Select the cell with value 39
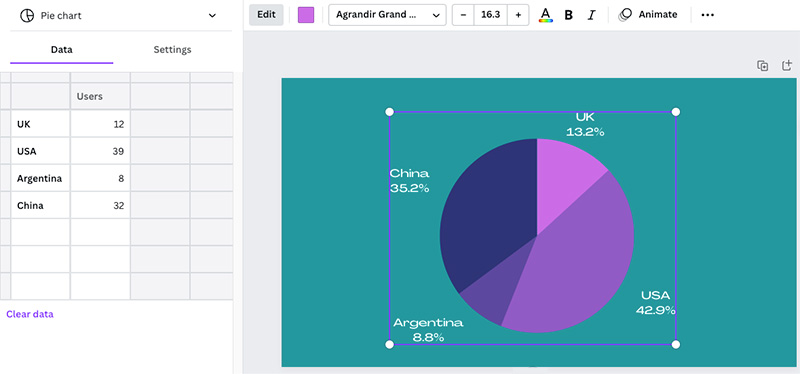This screenshot has width=800, height=374. 101,151
